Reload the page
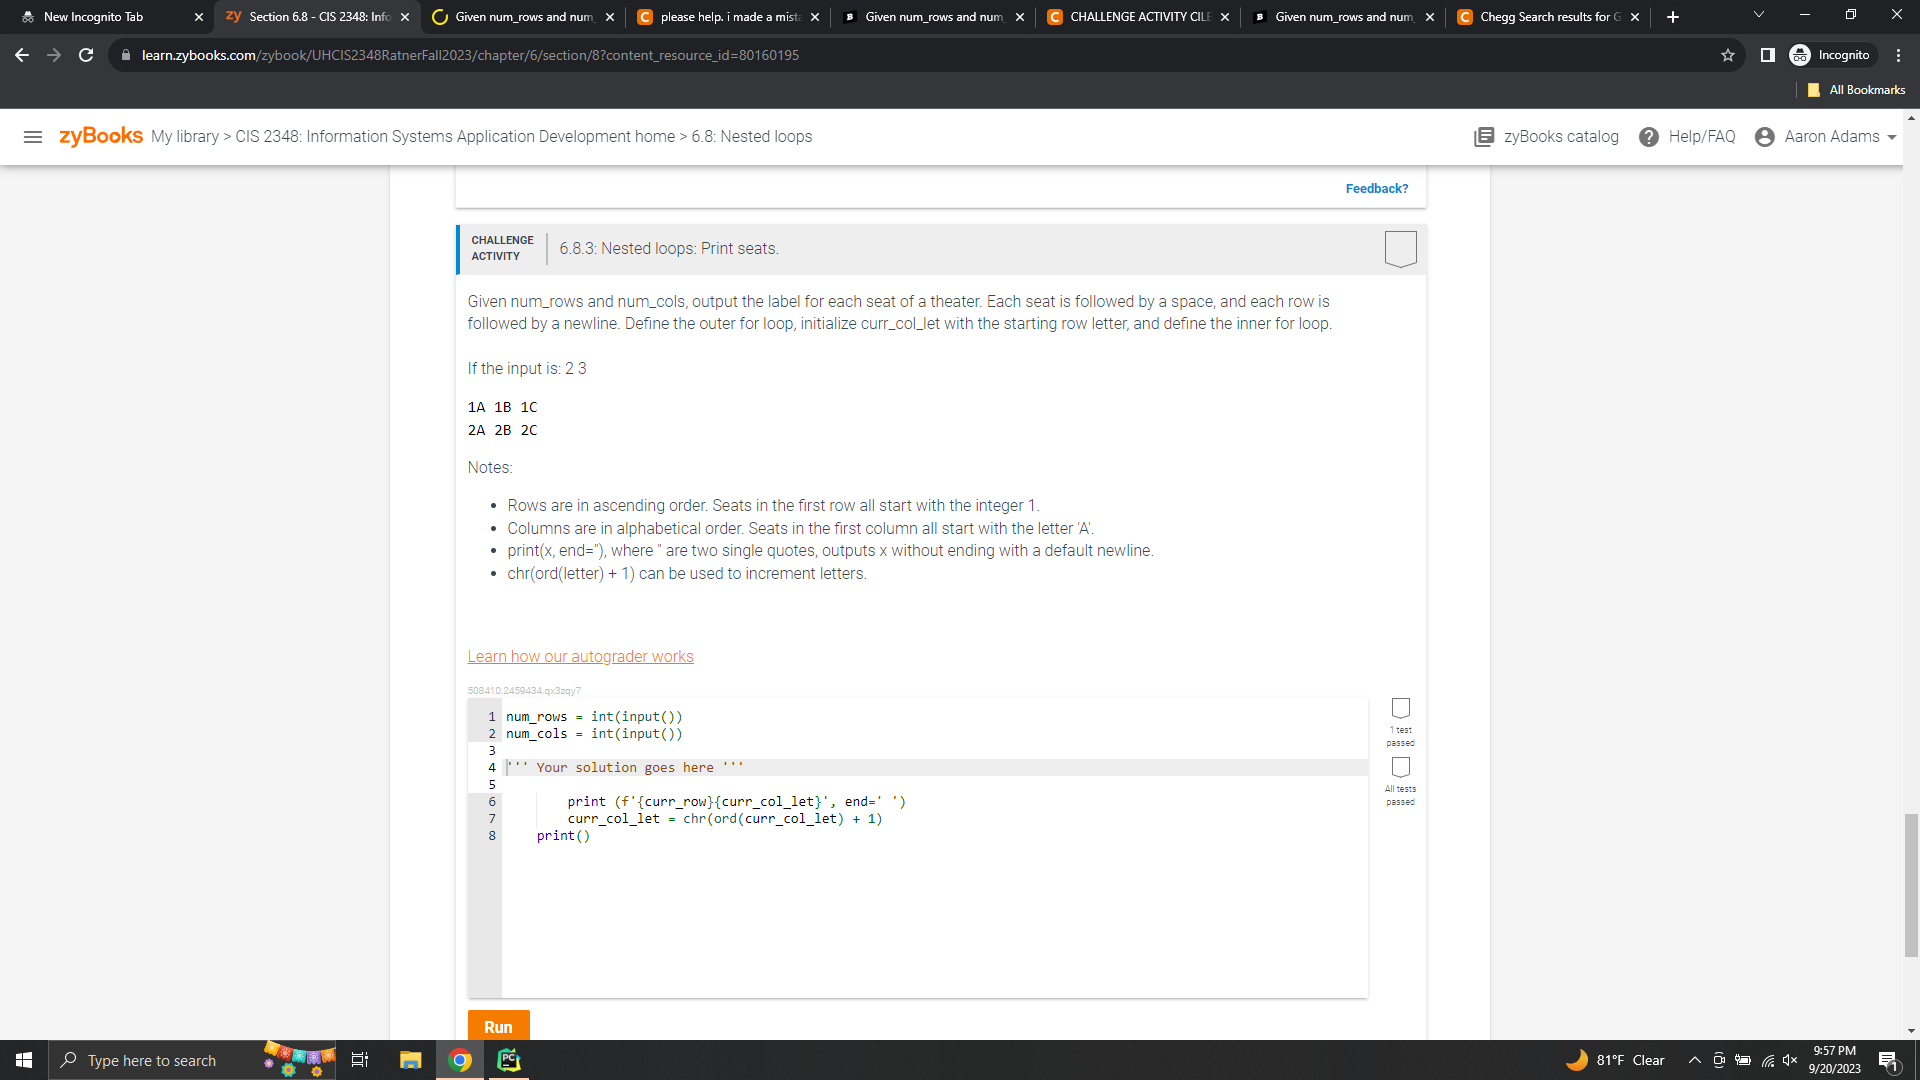 [x=86, y=55]
